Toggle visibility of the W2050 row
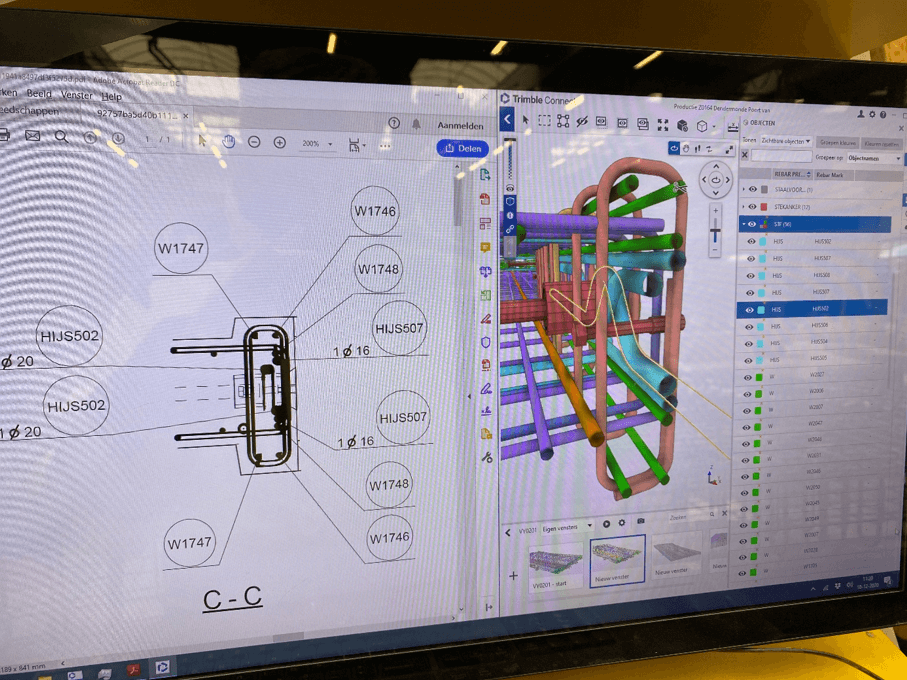The image size is (907, 680). [x=744, y=493]
